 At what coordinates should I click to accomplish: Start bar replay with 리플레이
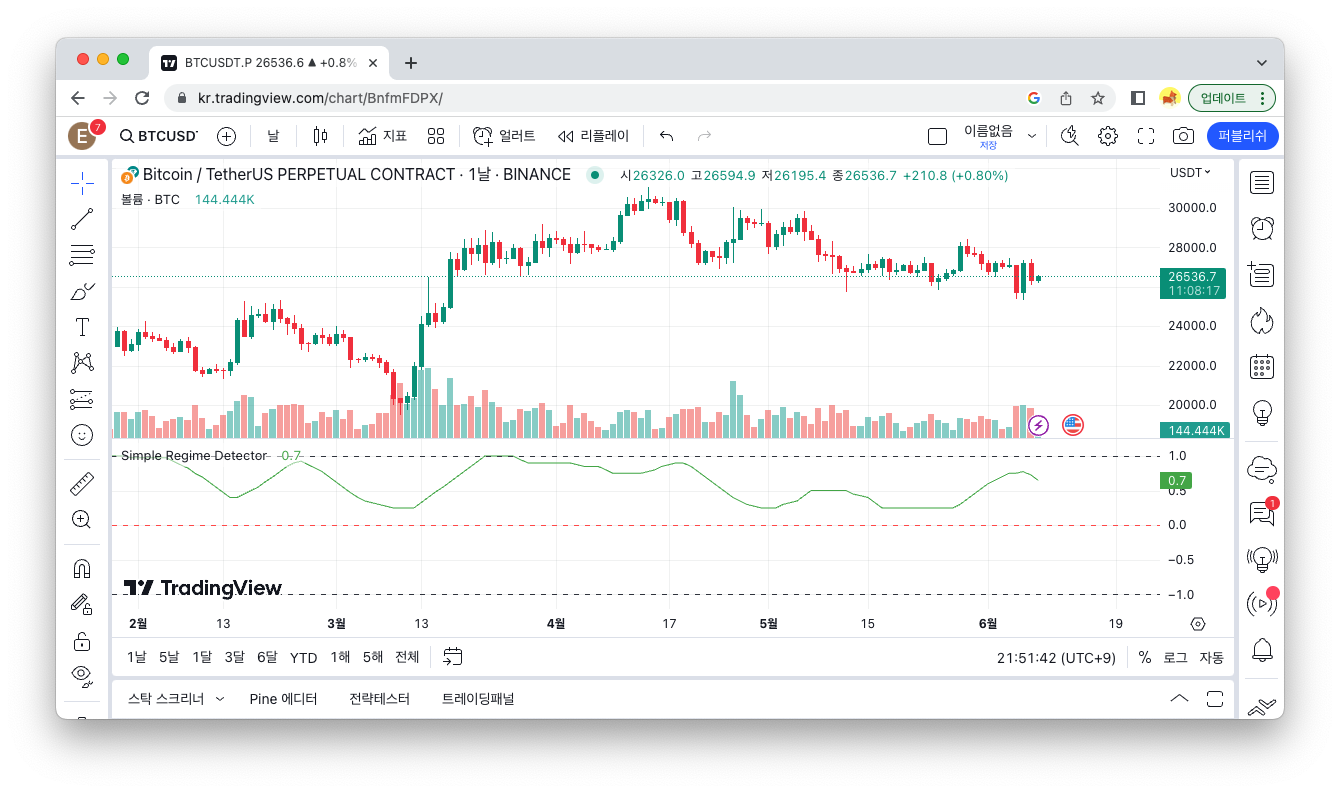(x=594, y=136)
